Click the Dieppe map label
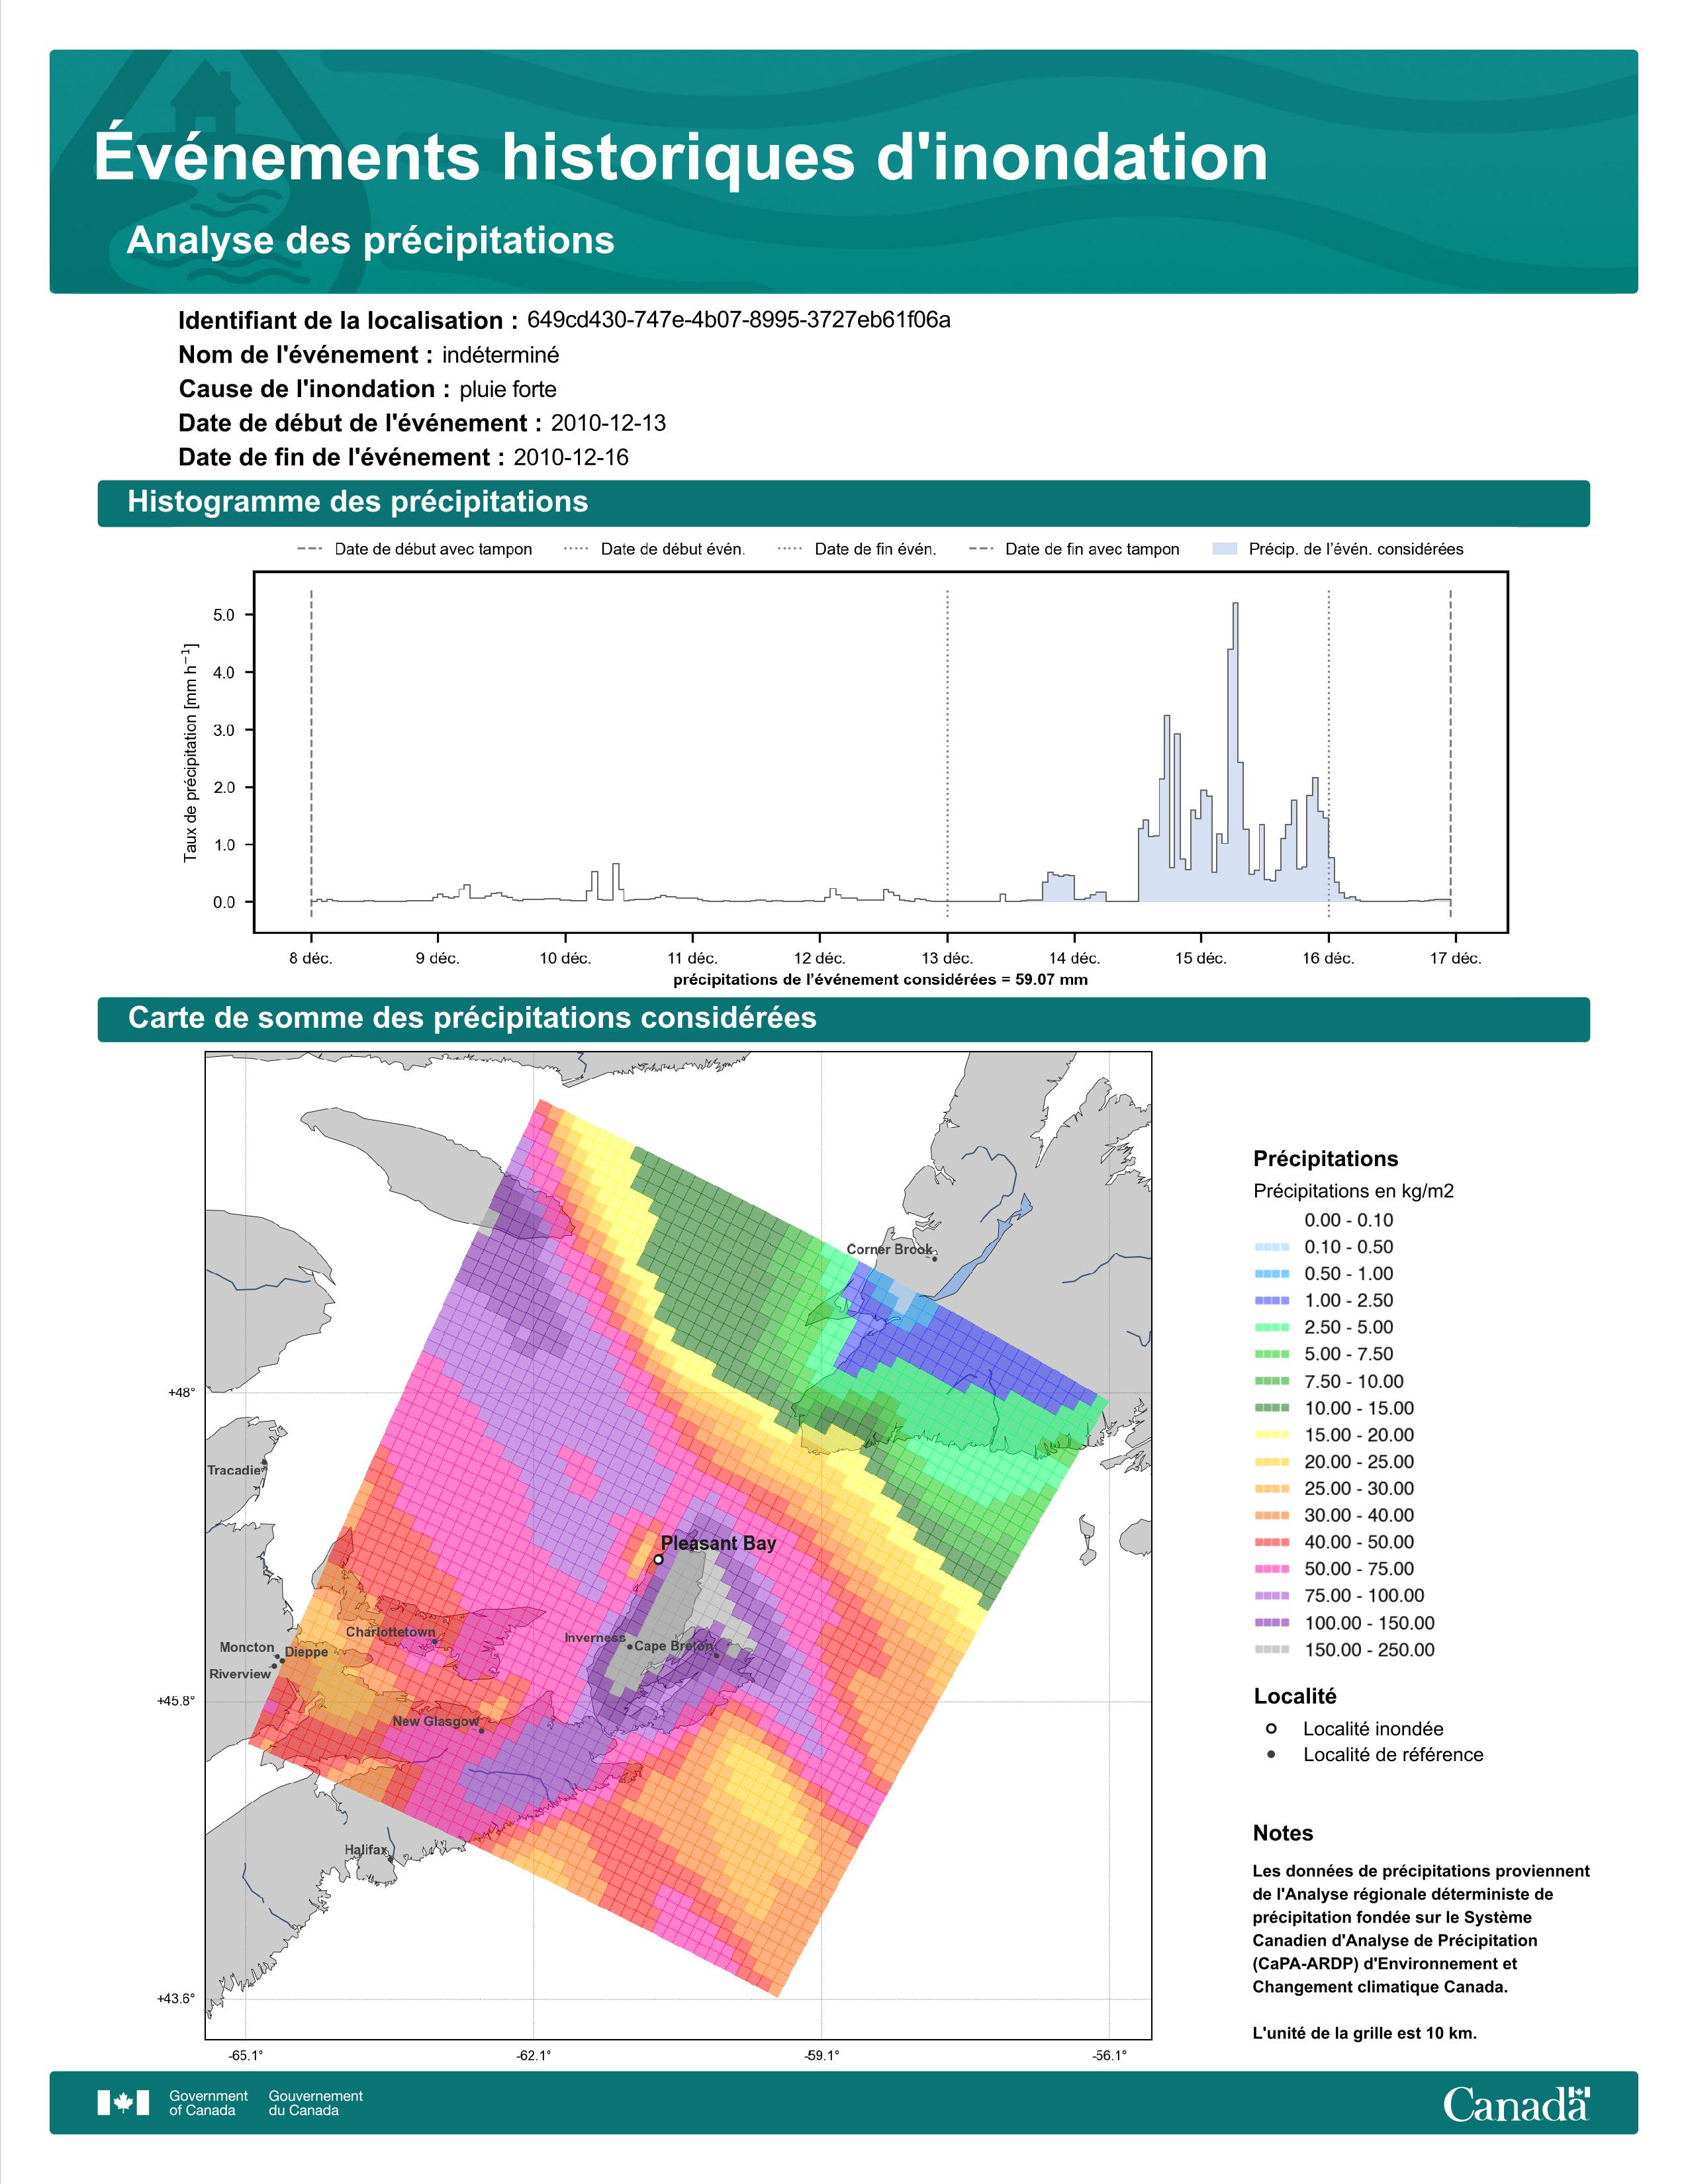This screenshot has height=2184, width=1688. (306, 1652)
